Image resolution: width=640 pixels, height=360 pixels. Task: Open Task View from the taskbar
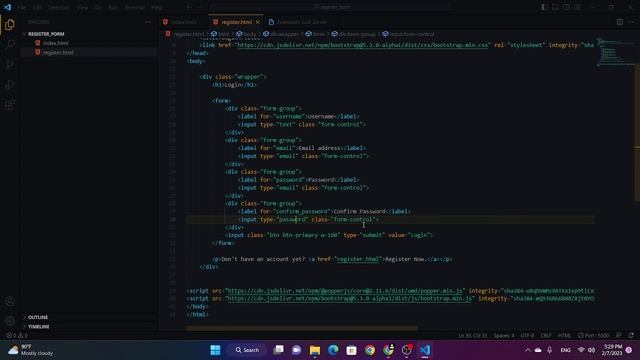click(x=278, y=350)
